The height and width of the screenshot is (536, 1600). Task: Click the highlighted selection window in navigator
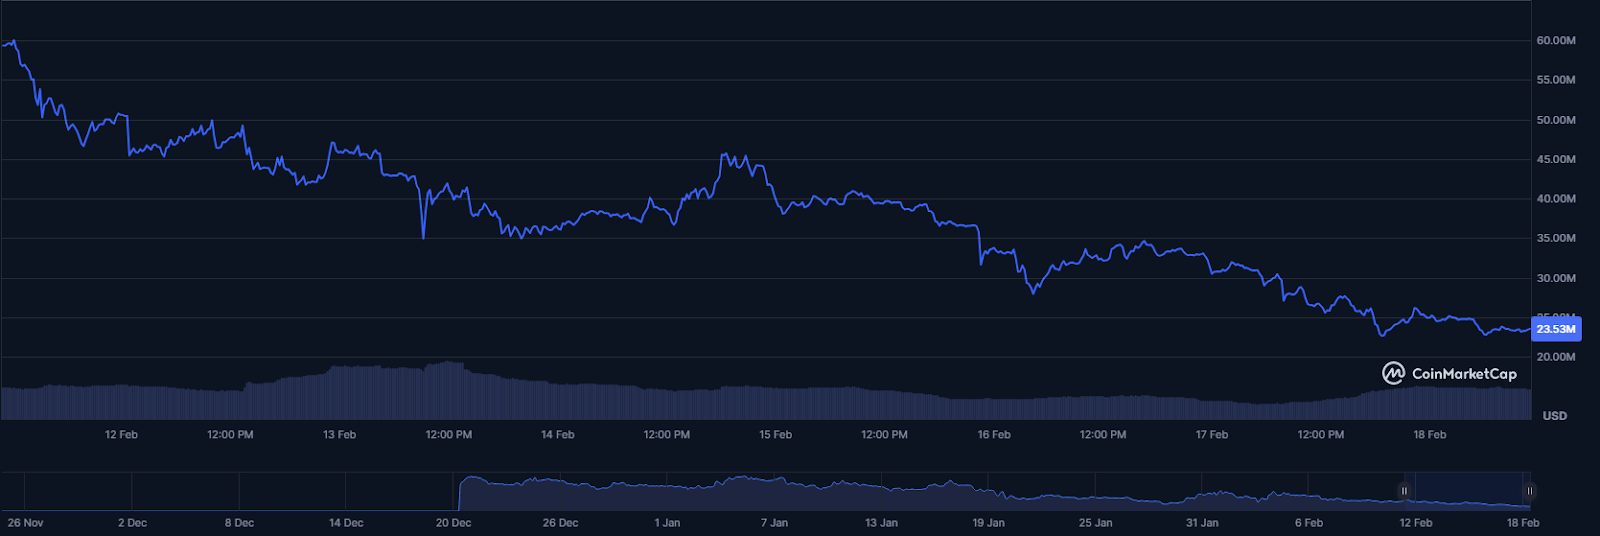click(1467, 491)
